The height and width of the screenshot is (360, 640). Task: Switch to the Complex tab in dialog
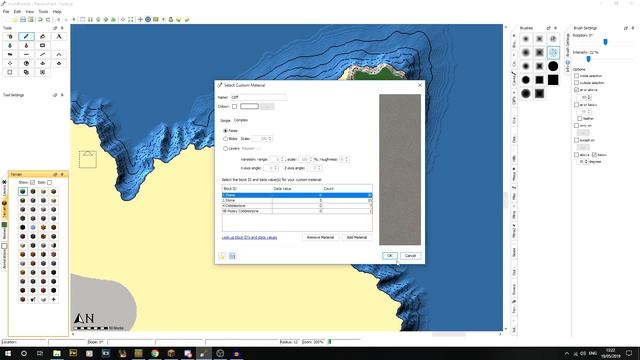point(241,120)
